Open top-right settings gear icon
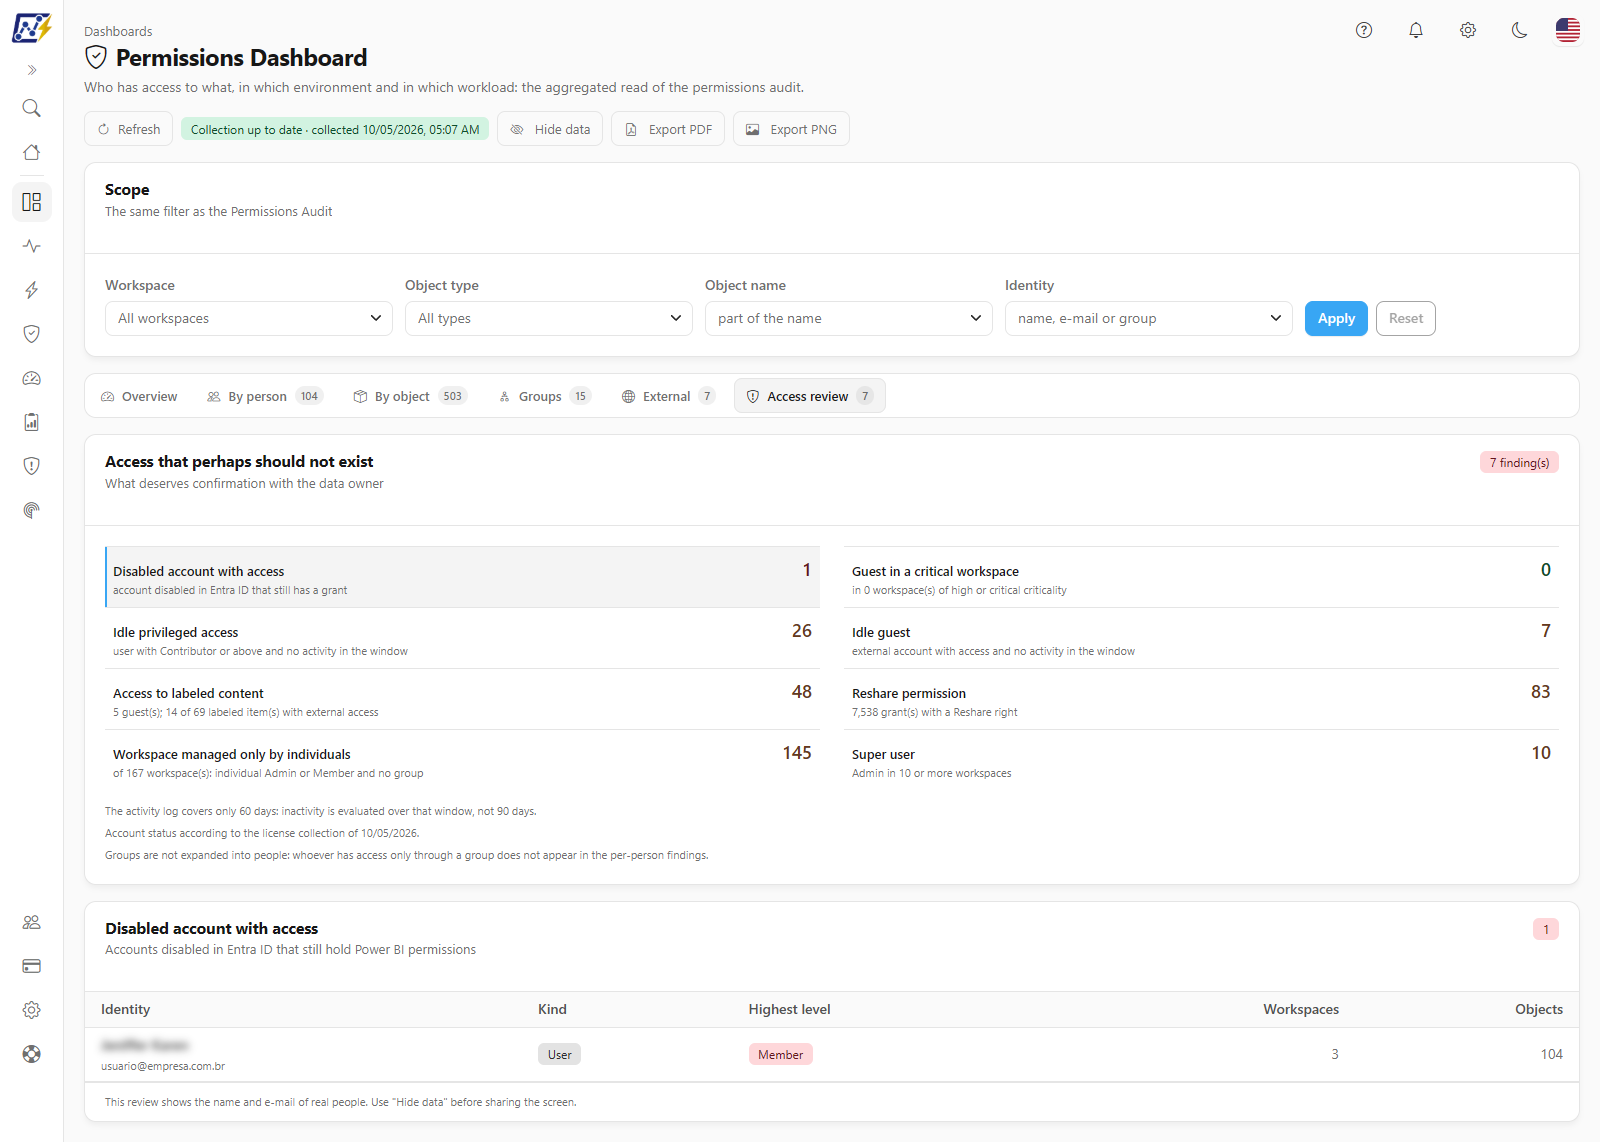This screenshot has height=1142, width=1600. 1468,30
